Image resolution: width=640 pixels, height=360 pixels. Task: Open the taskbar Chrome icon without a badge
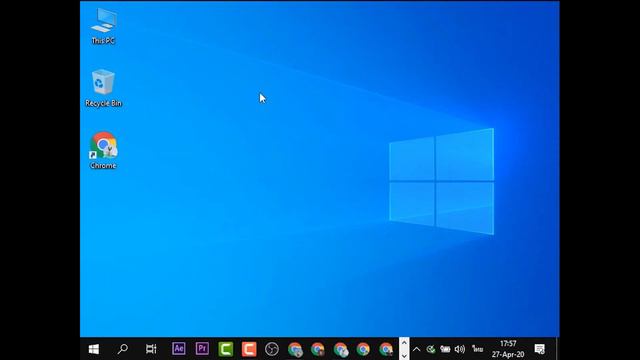(x=363, y=349)
